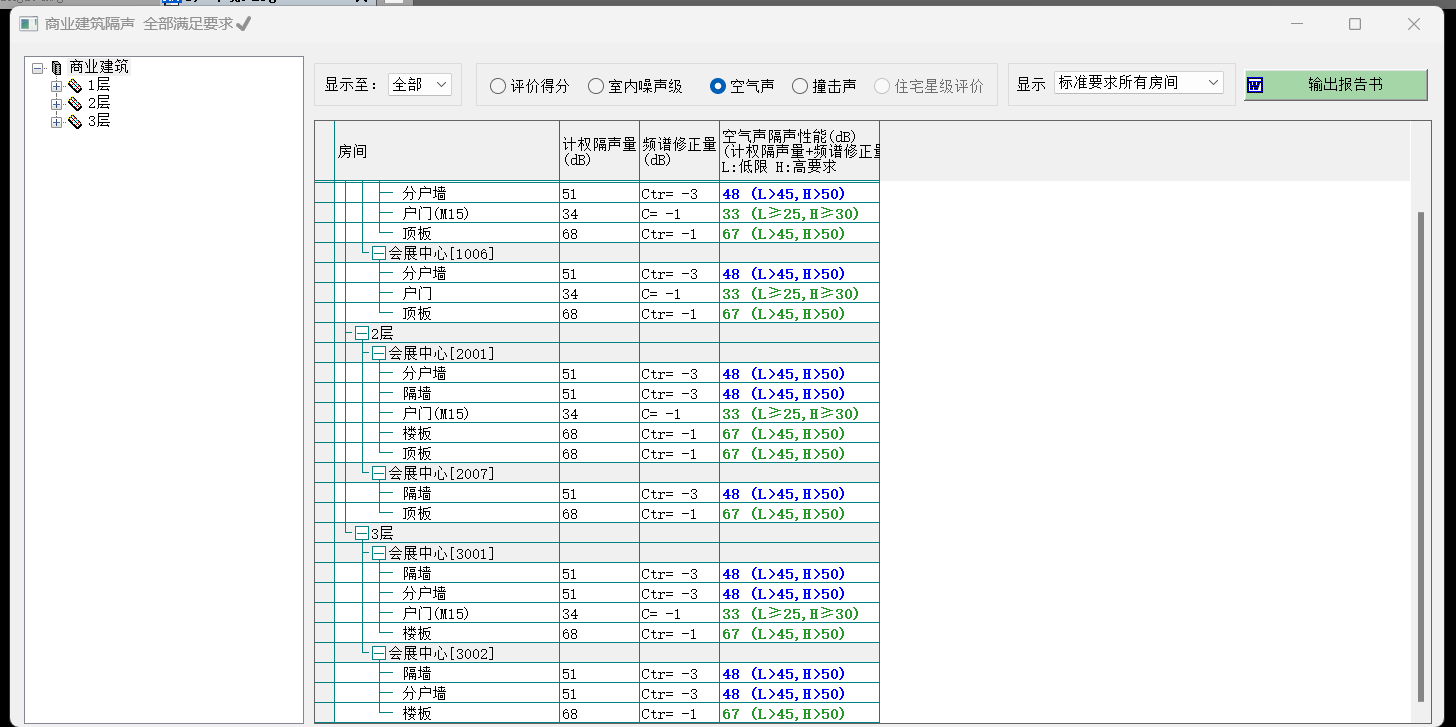Expand the 1层 node in left tree
Screen dimensions: 1456x727
tap(56, 87)
